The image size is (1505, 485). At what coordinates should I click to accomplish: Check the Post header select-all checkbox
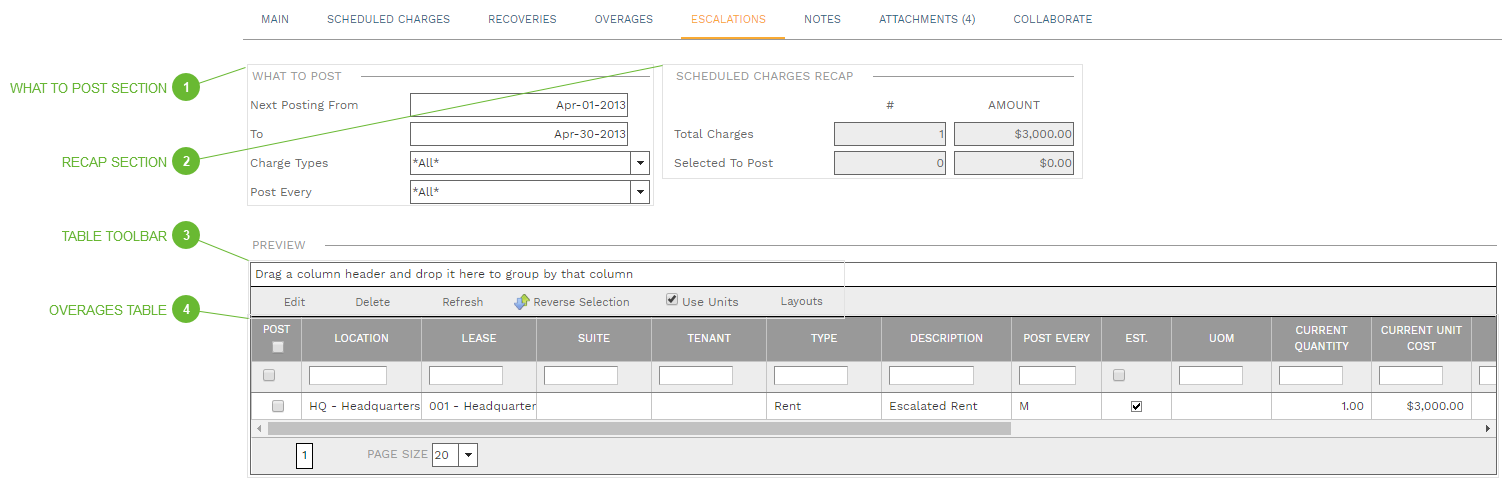click(278, 347)
